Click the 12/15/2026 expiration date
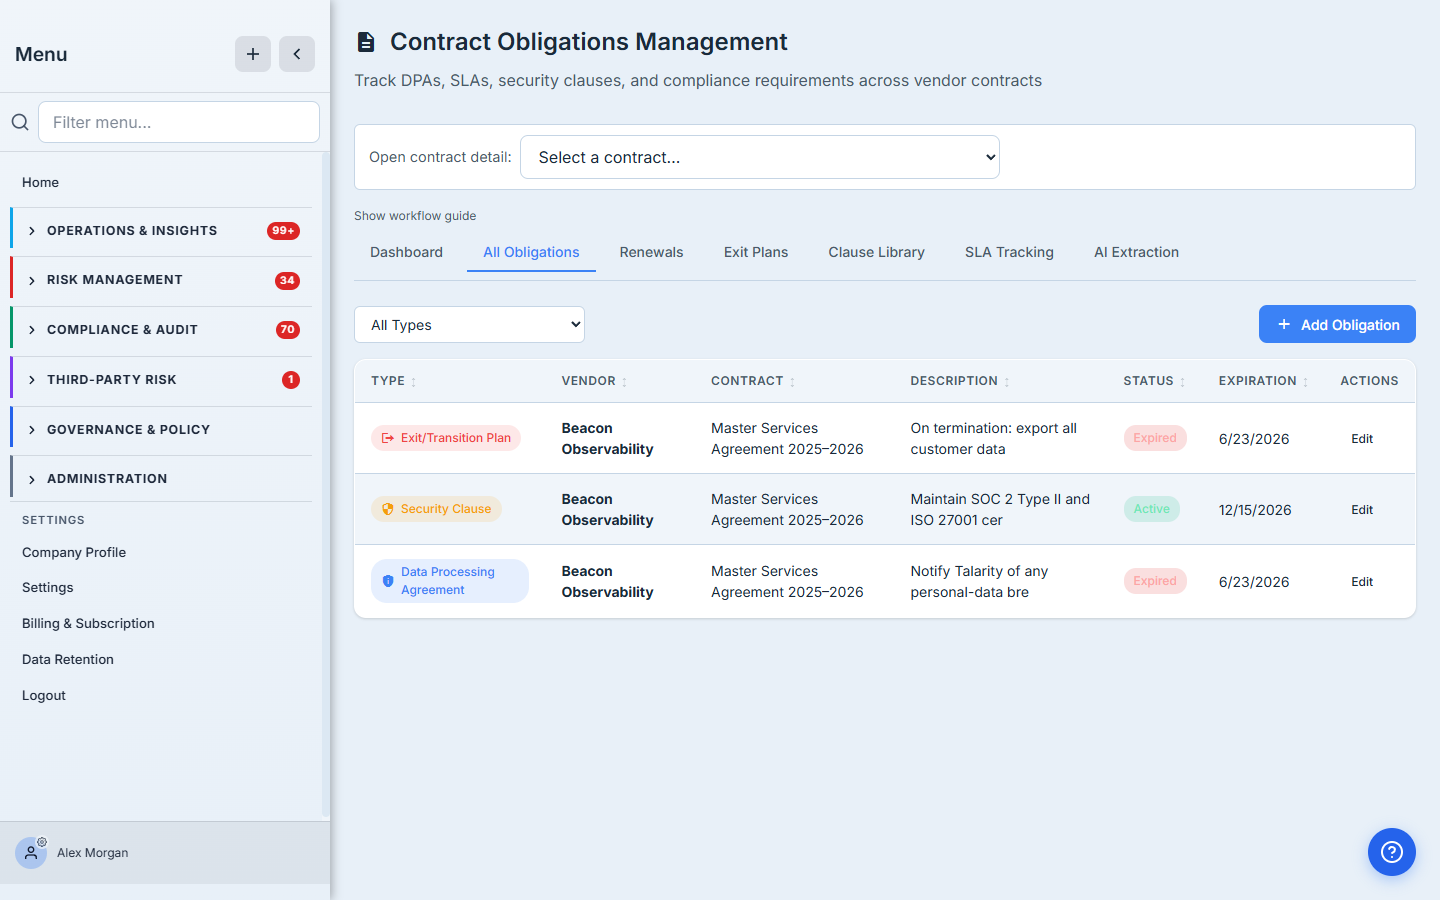Screen dimensions: 1440x900 1255,510
